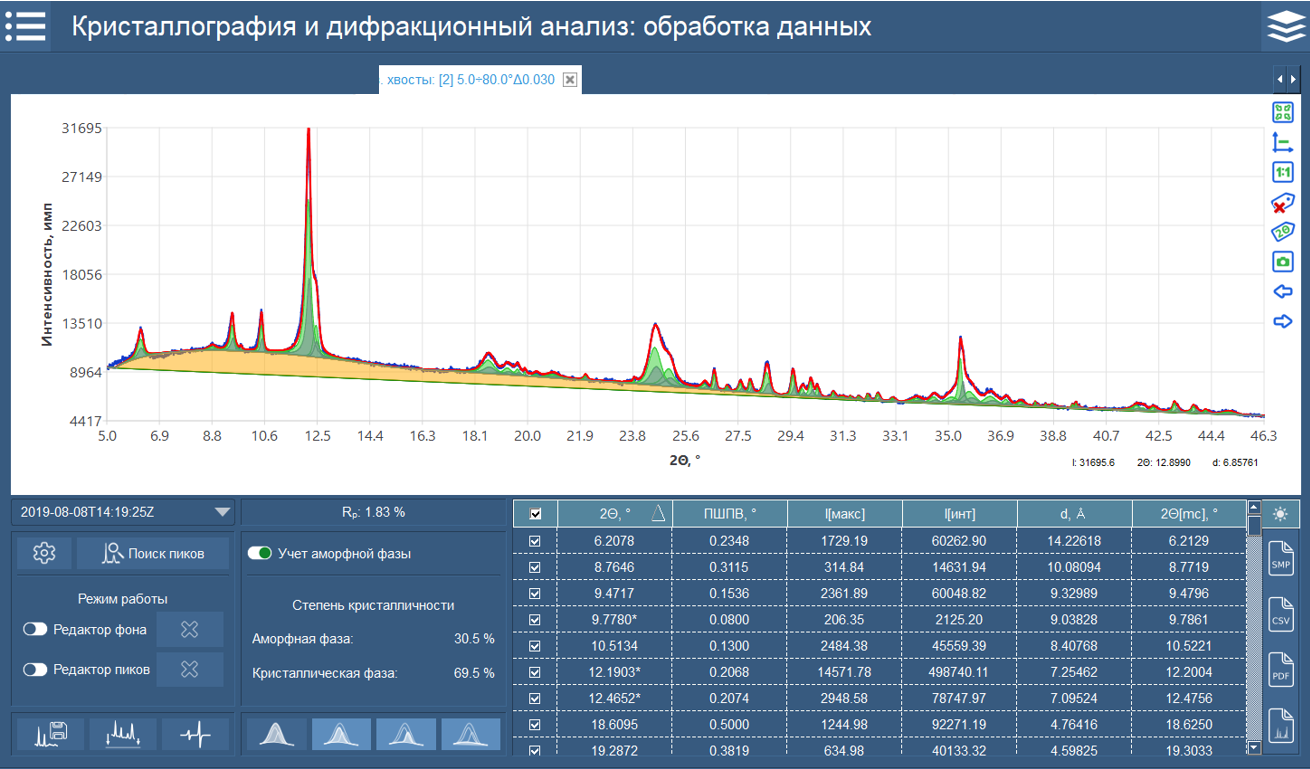The width and height of the screenshot is (1310, 769).
Task: Open the peak processing settings gear
Action: [44, 552]
